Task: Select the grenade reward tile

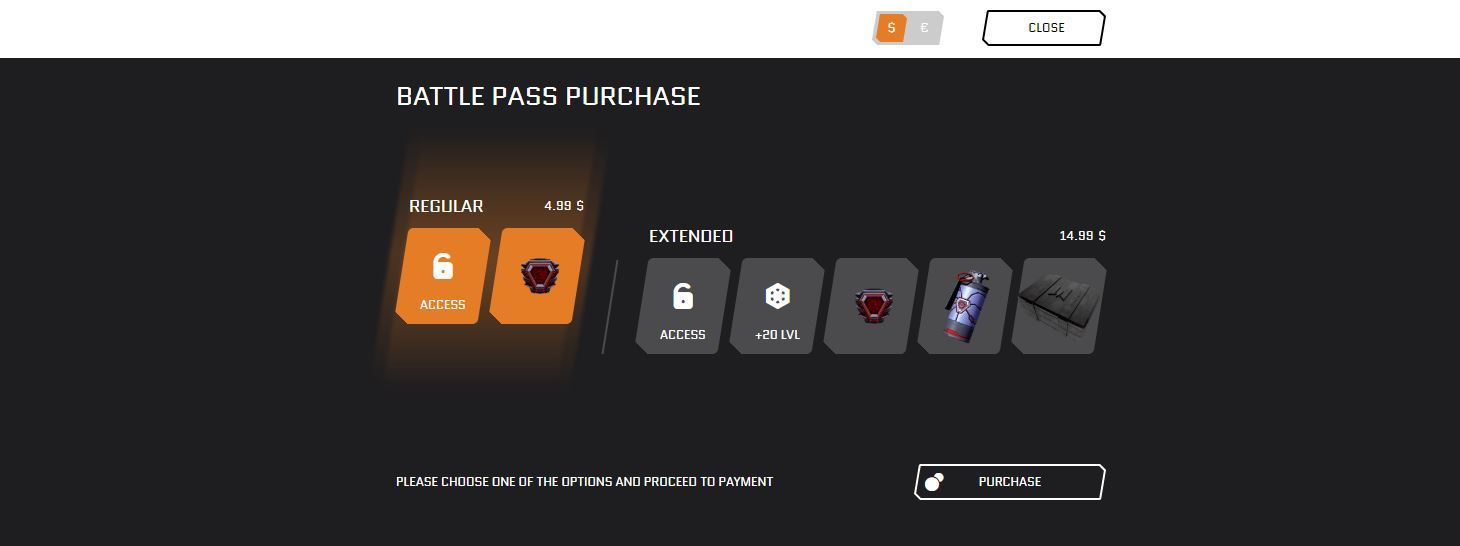Action: 965,306
